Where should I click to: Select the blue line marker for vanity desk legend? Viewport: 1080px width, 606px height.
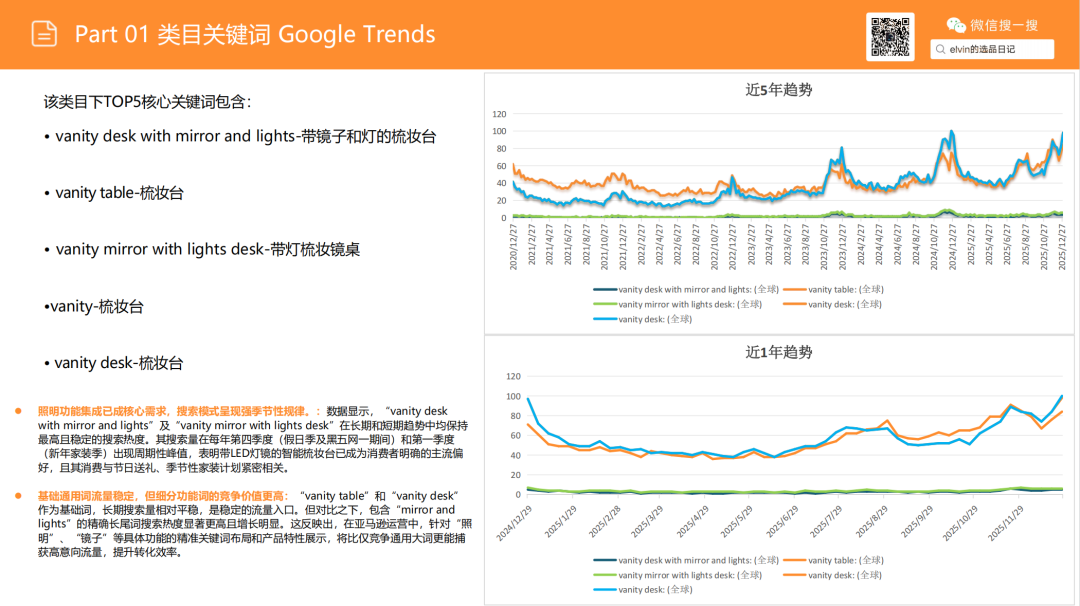tap(604, 319)
